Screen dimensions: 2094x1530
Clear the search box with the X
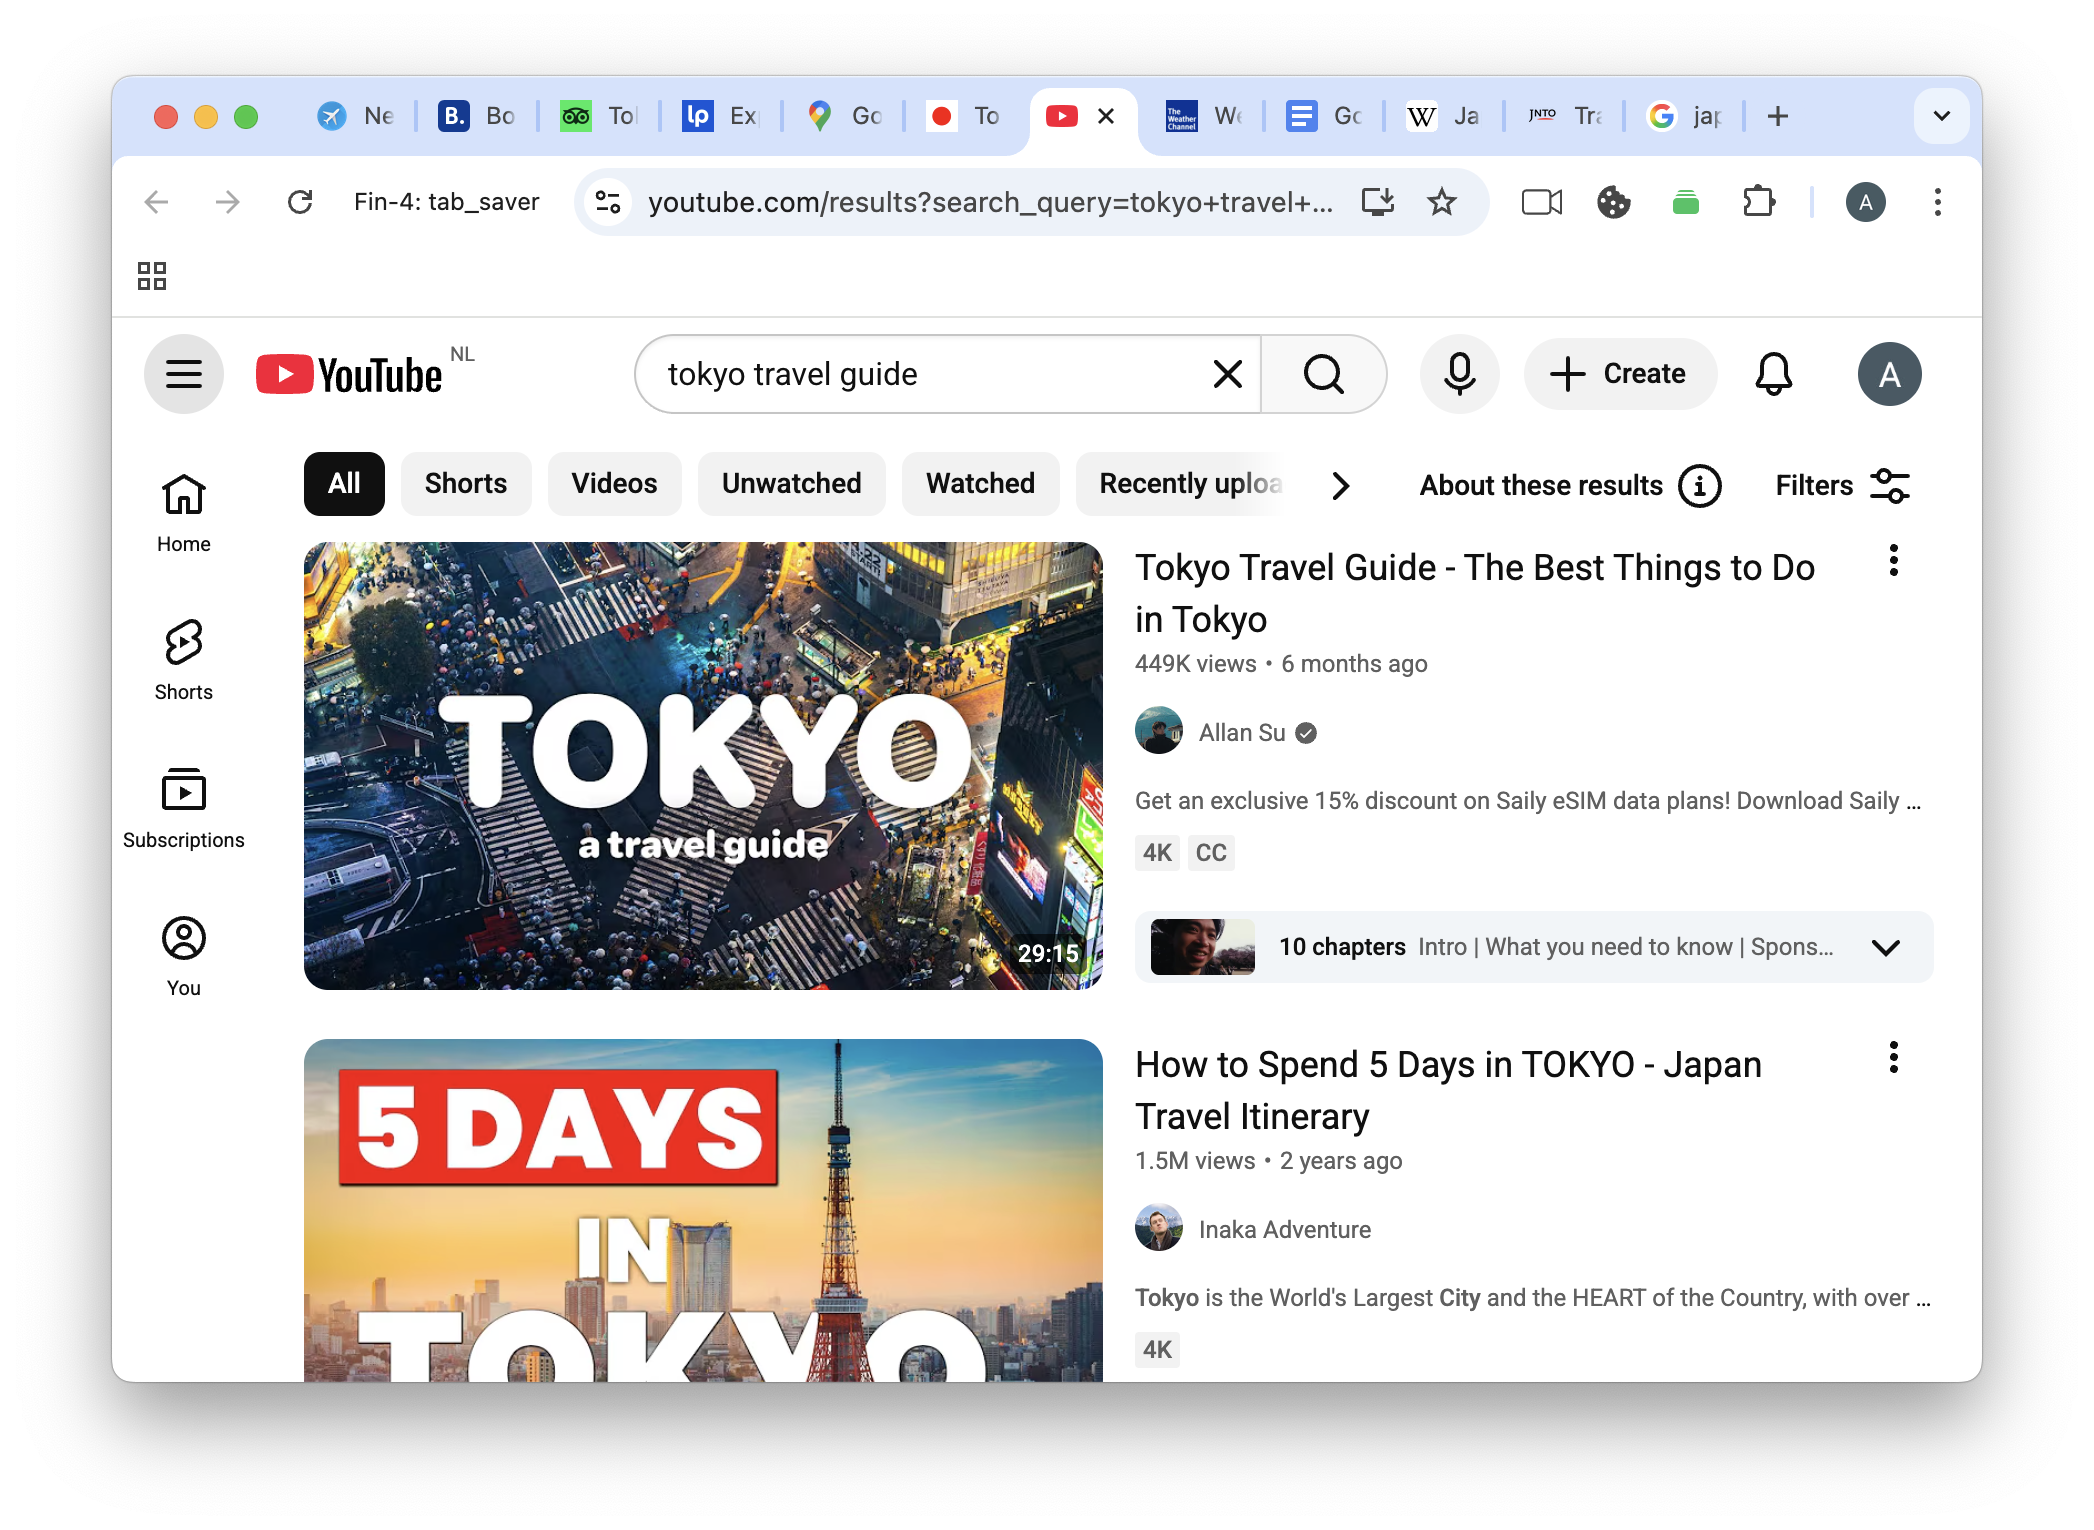click(x=1226, y=373)
